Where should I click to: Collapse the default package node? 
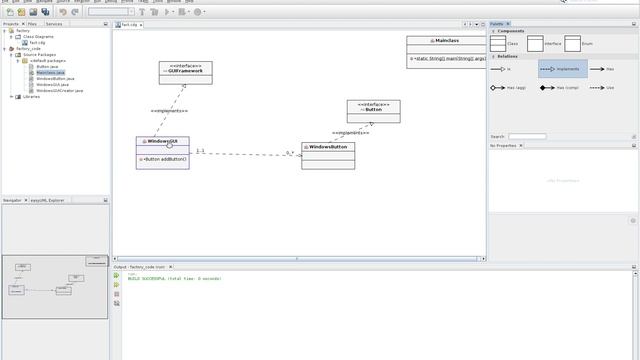pos(18,61)
